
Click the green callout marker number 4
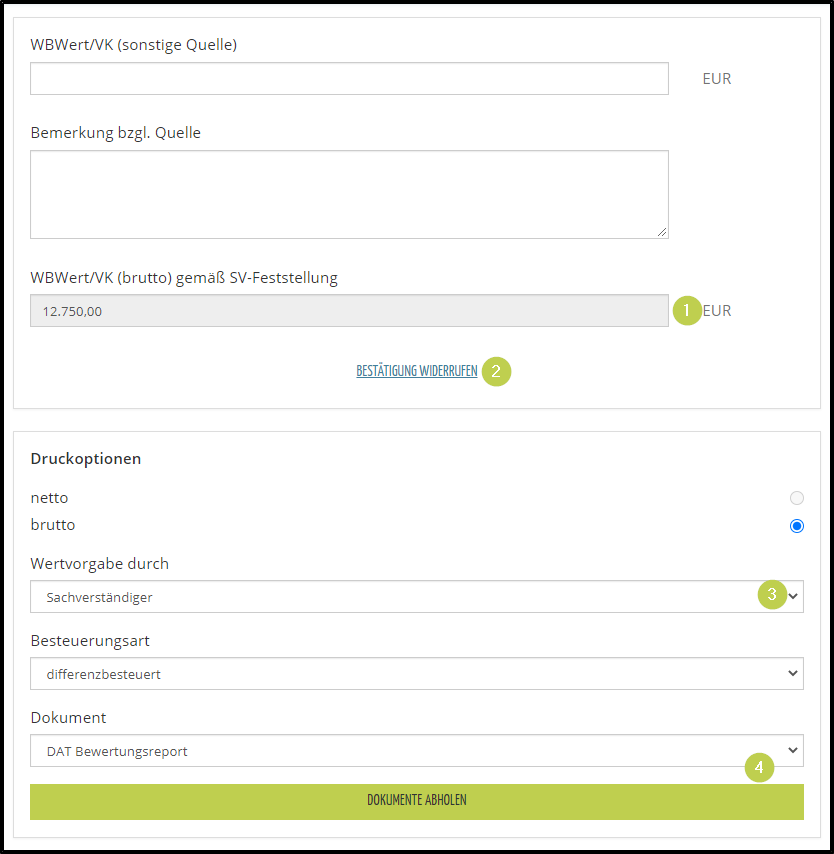coord(760,768)
